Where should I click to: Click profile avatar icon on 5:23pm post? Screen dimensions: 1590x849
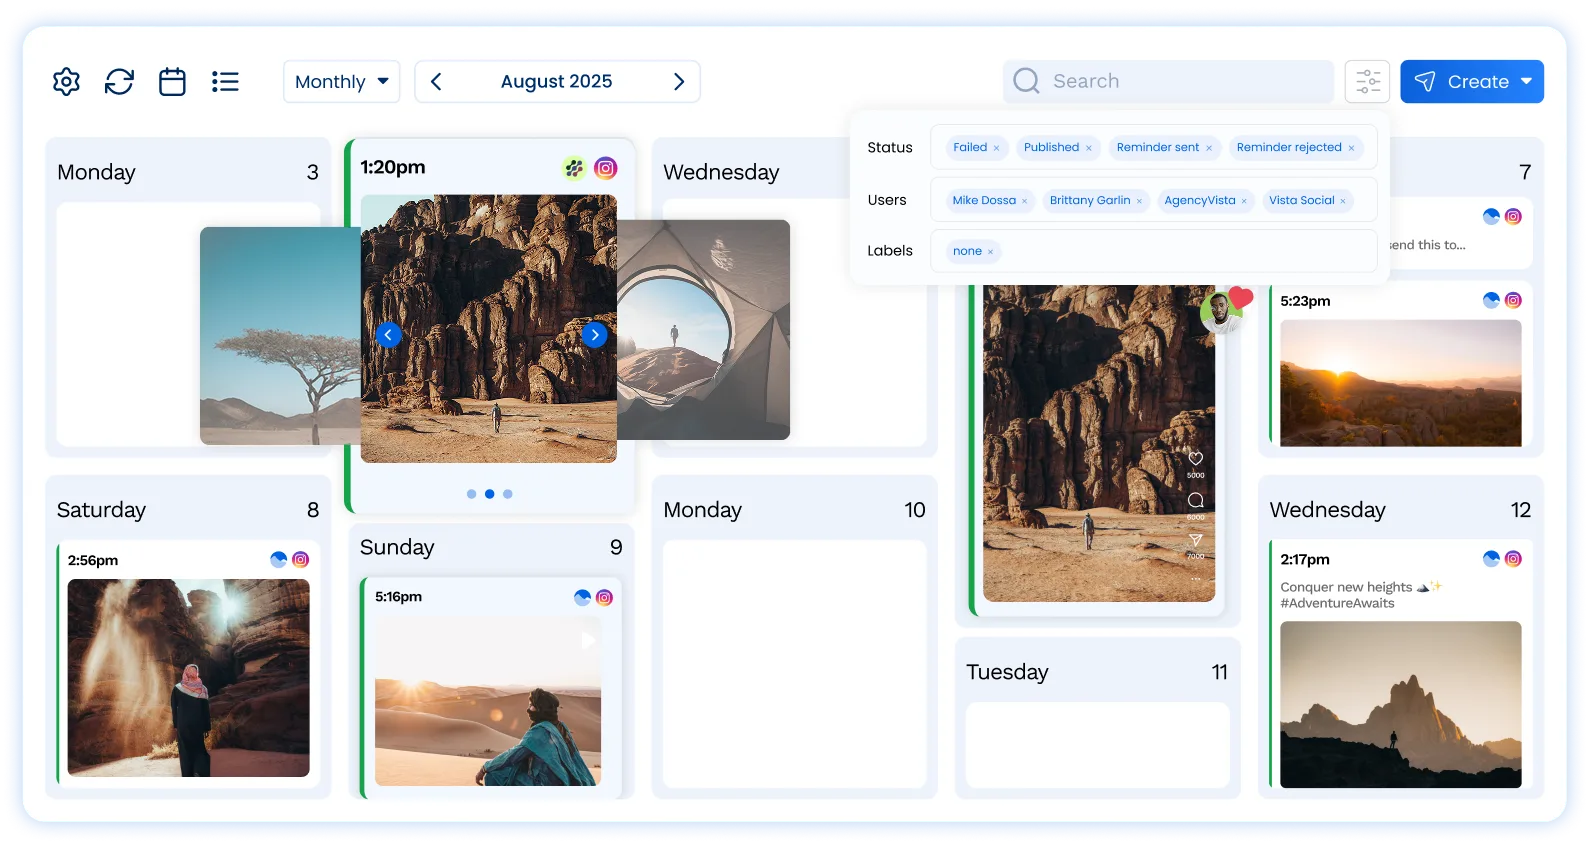1492,300
